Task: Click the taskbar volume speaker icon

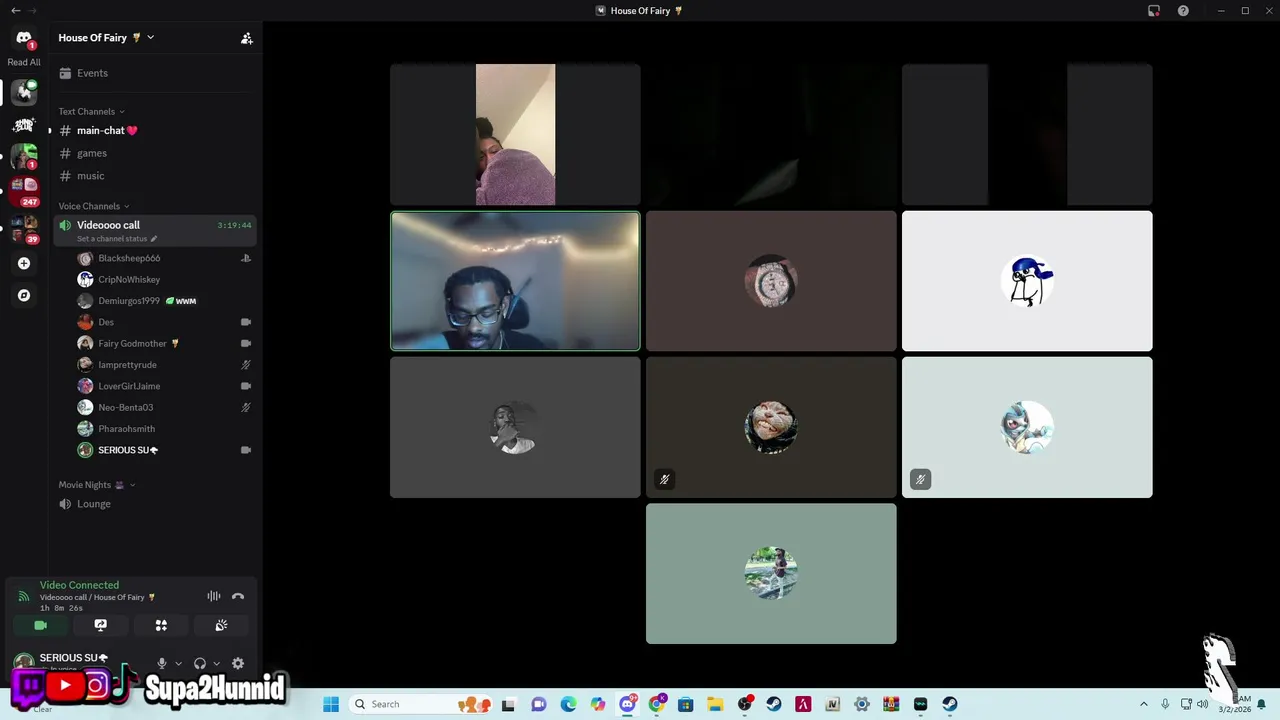Action: click(1202, 704)
